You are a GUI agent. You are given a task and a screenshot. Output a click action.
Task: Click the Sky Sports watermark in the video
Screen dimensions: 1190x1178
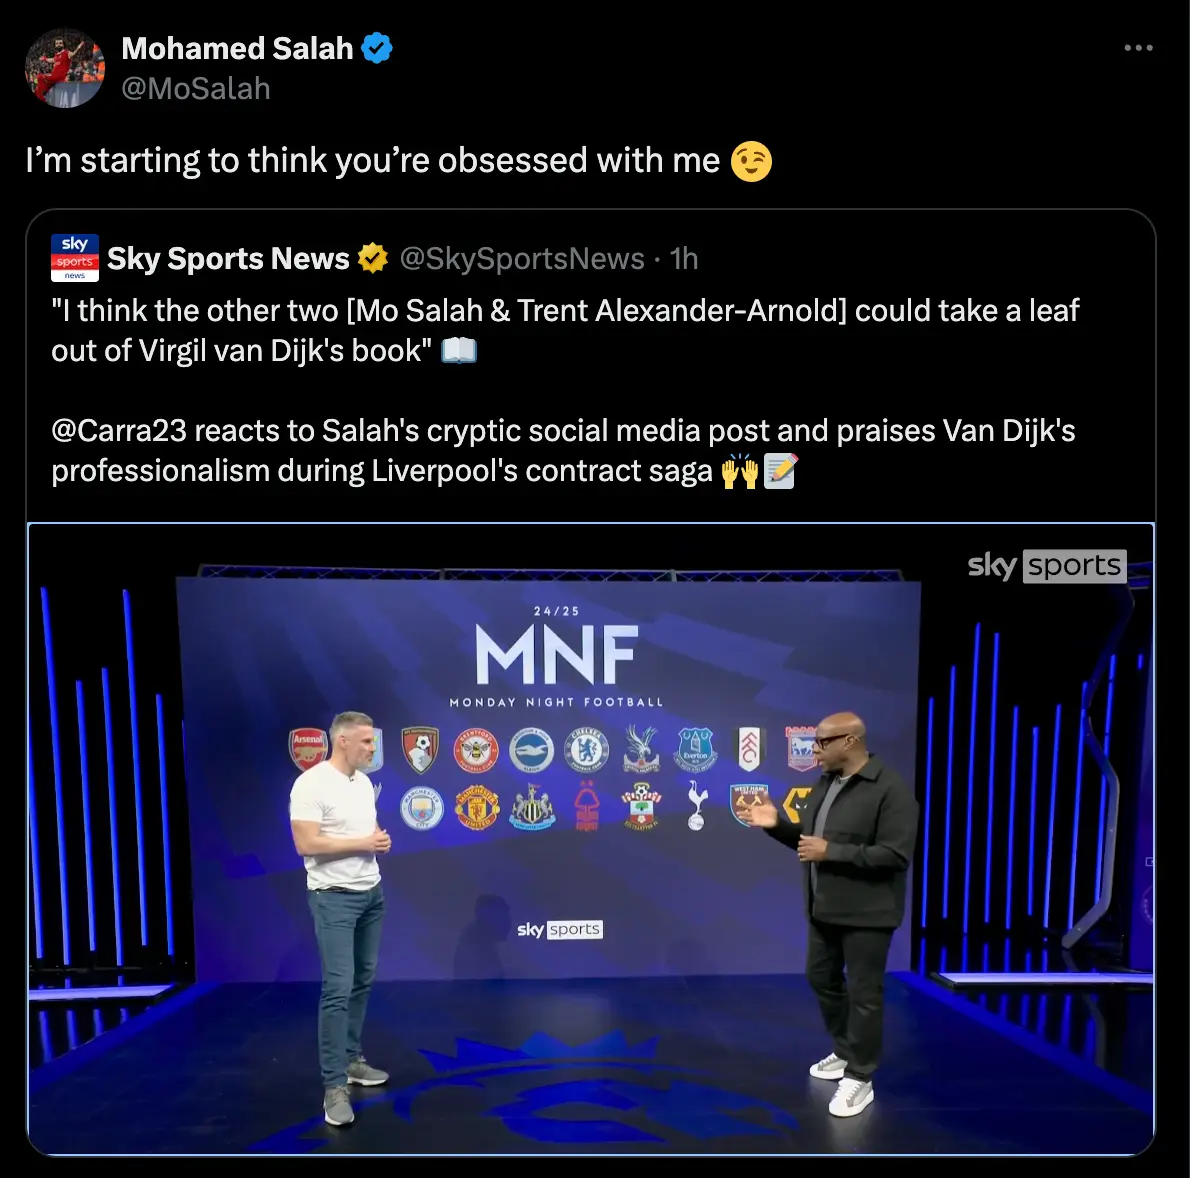click(x=1046, y=565)
